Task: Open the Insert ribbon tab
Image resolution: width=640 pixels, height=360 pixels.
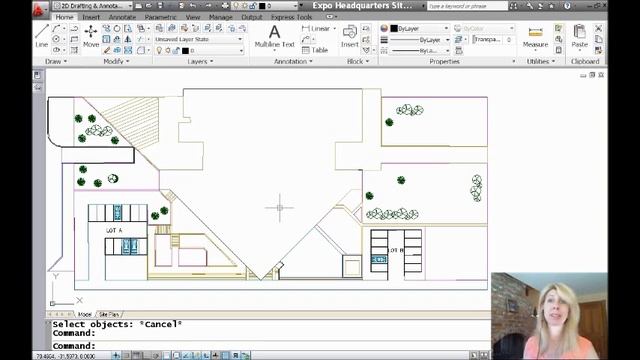Action: pos(91,17)
